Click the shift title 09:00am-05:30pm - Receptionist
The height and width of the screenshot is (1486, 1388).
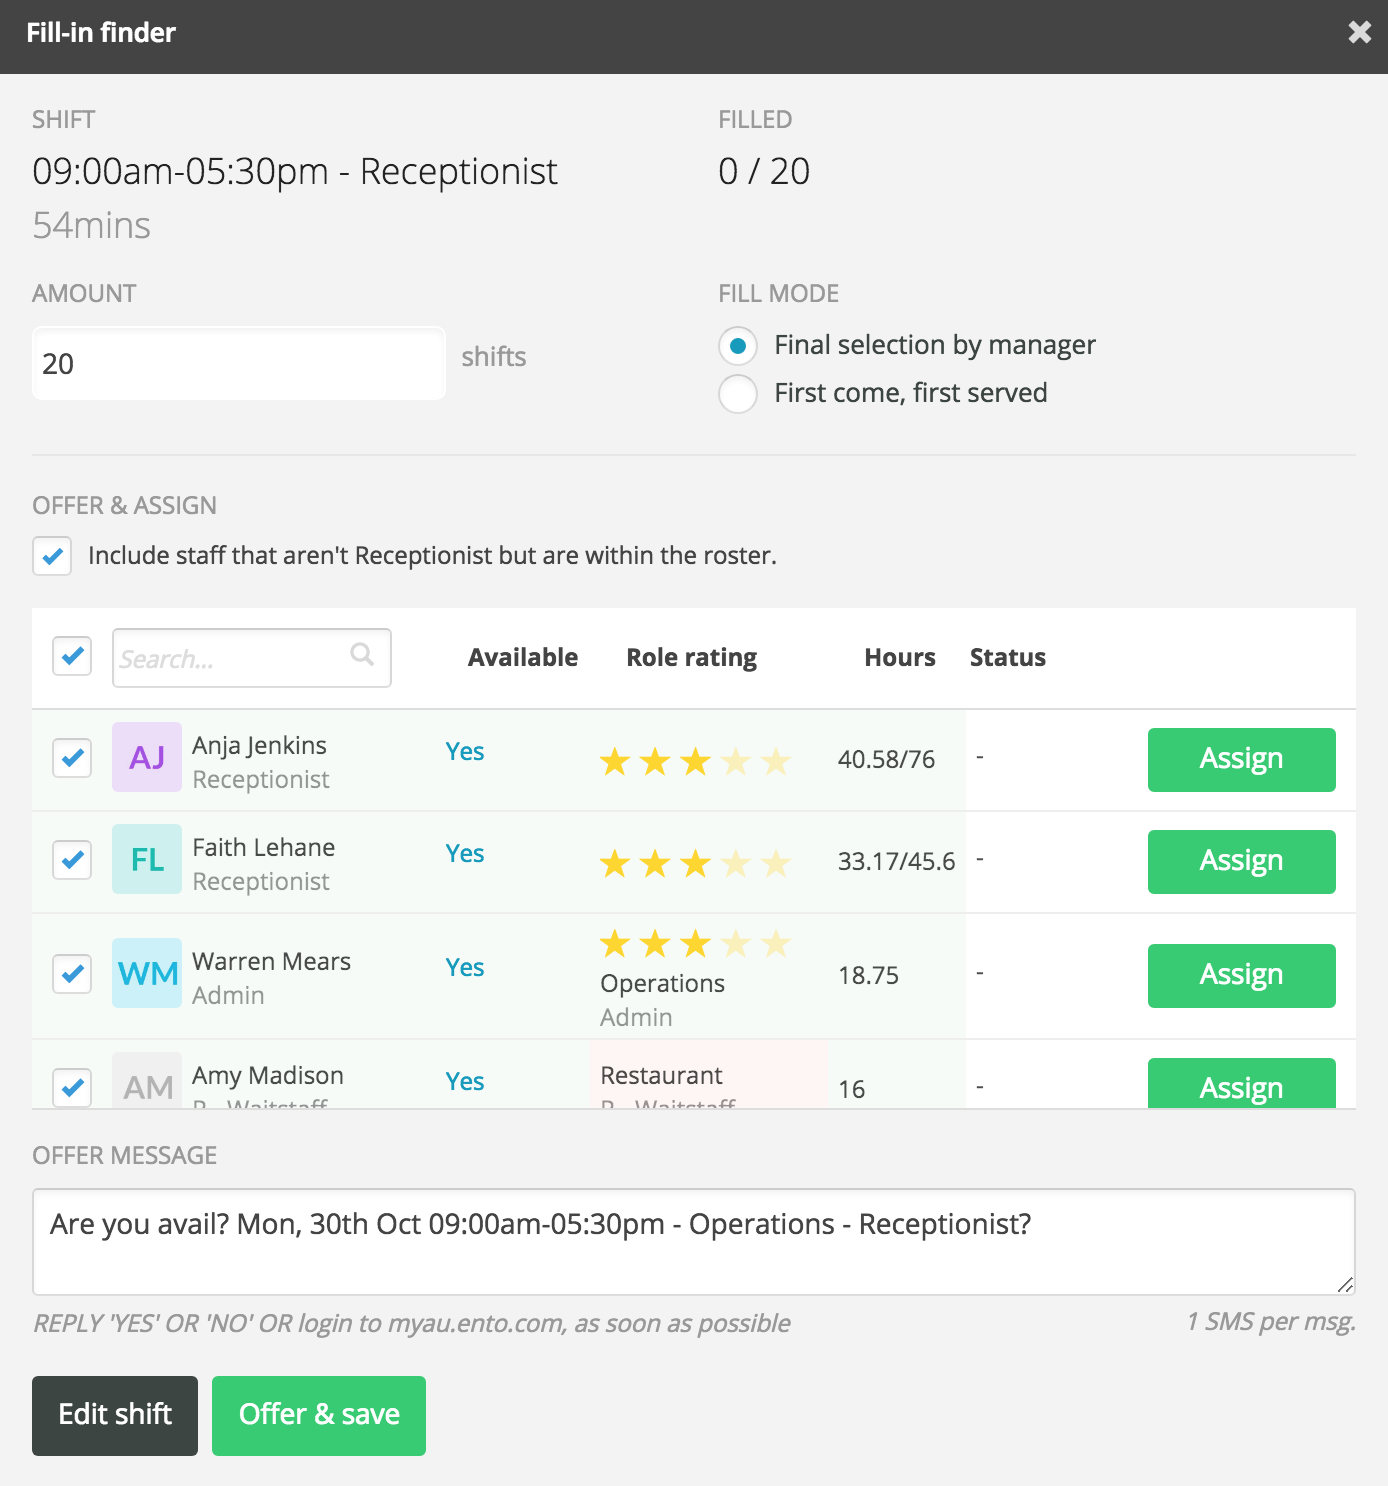[295, 171]
